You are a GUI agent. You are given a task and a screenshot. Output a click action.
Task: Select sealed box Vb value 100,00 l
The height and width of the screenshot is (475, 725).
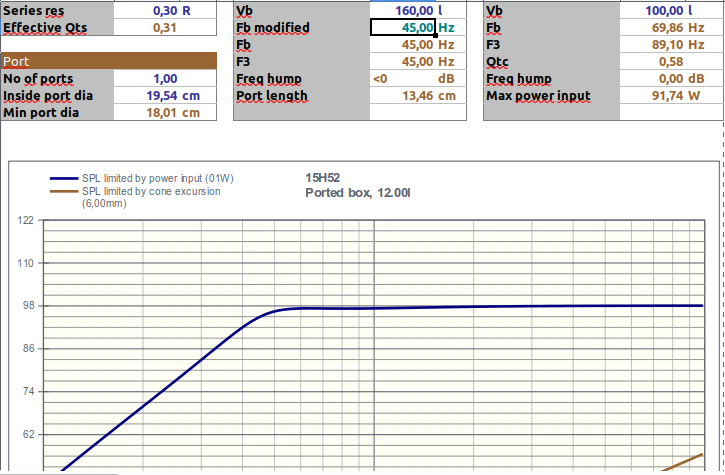671,10
